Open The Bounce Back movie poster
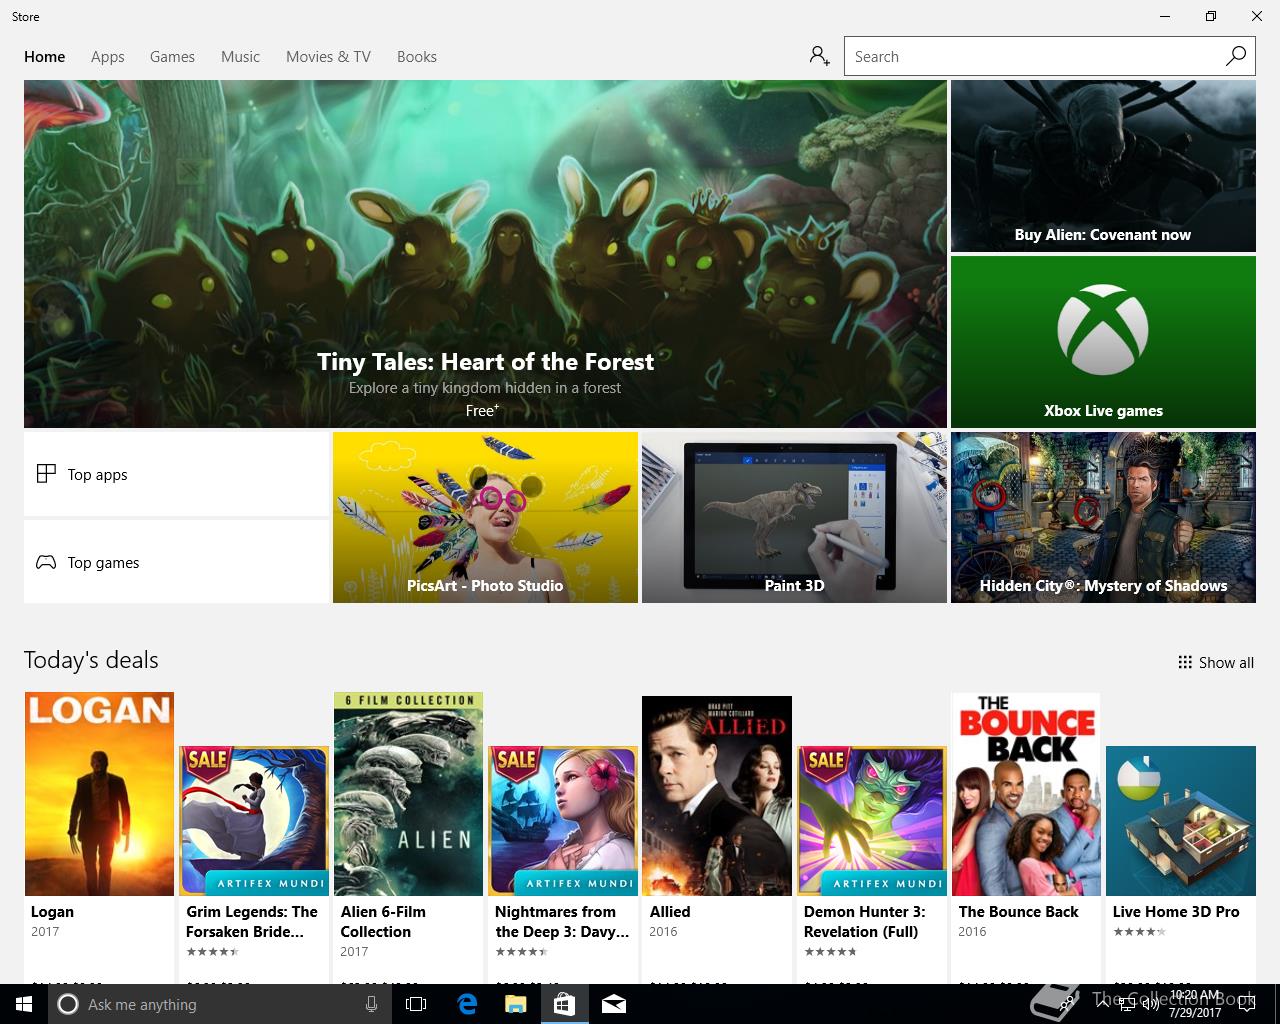 tap(1026, 794)
